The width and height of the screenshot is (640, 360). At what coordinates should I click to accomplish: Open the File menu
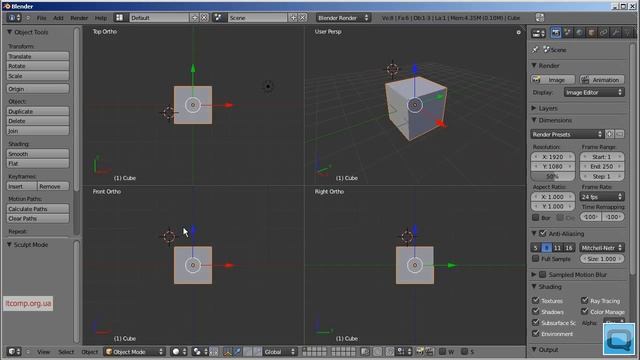tap(42, 18)
